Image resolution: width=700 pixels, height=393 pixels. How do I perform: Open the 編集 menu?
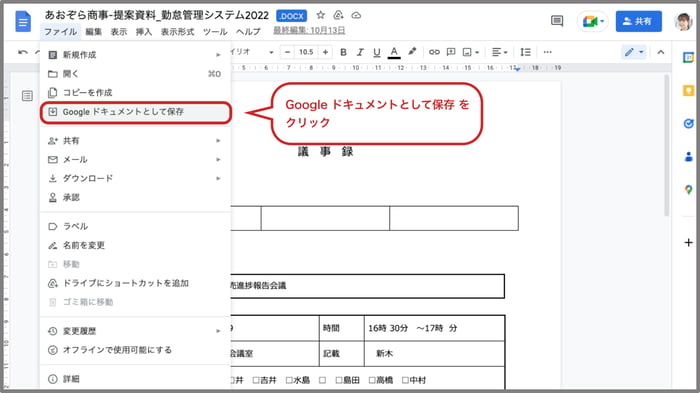tap(94, 32)
